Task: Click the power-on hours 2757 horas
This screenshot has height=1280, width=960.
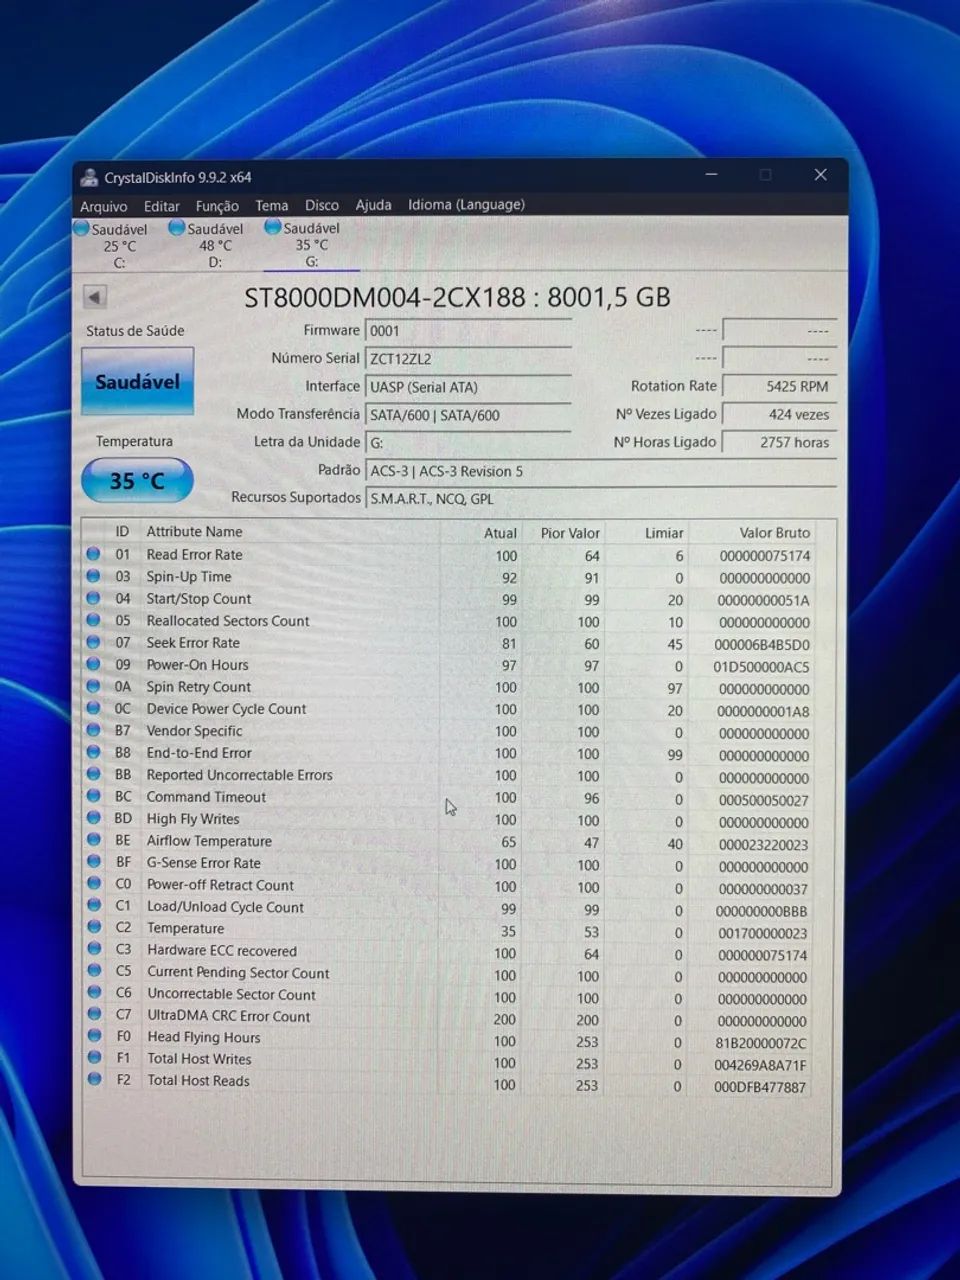Action: click(779, 442)
